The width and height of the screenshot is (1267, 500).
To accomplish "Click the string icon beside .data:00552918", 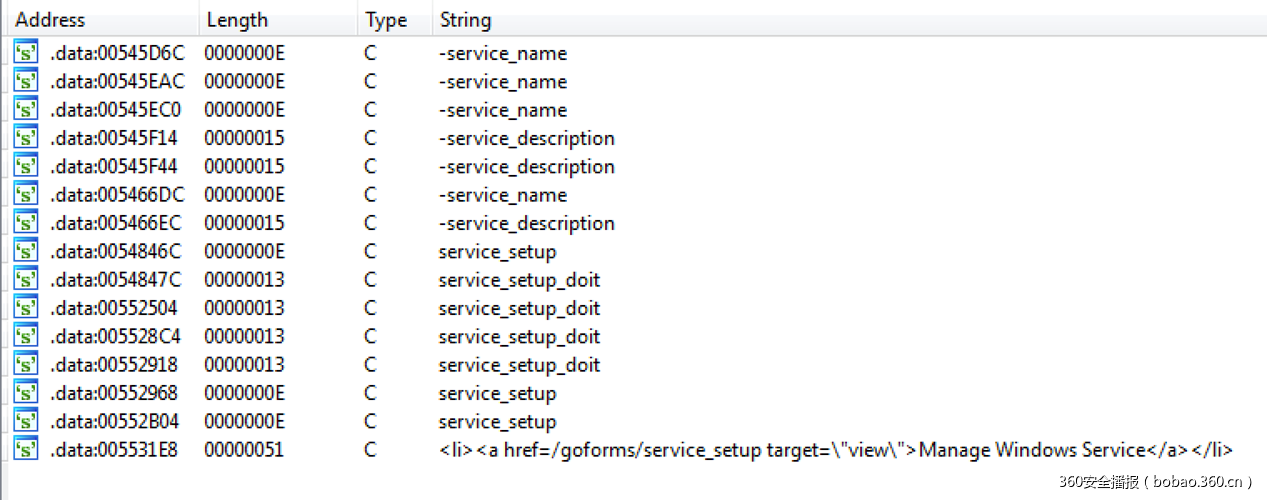I will 26,365.
